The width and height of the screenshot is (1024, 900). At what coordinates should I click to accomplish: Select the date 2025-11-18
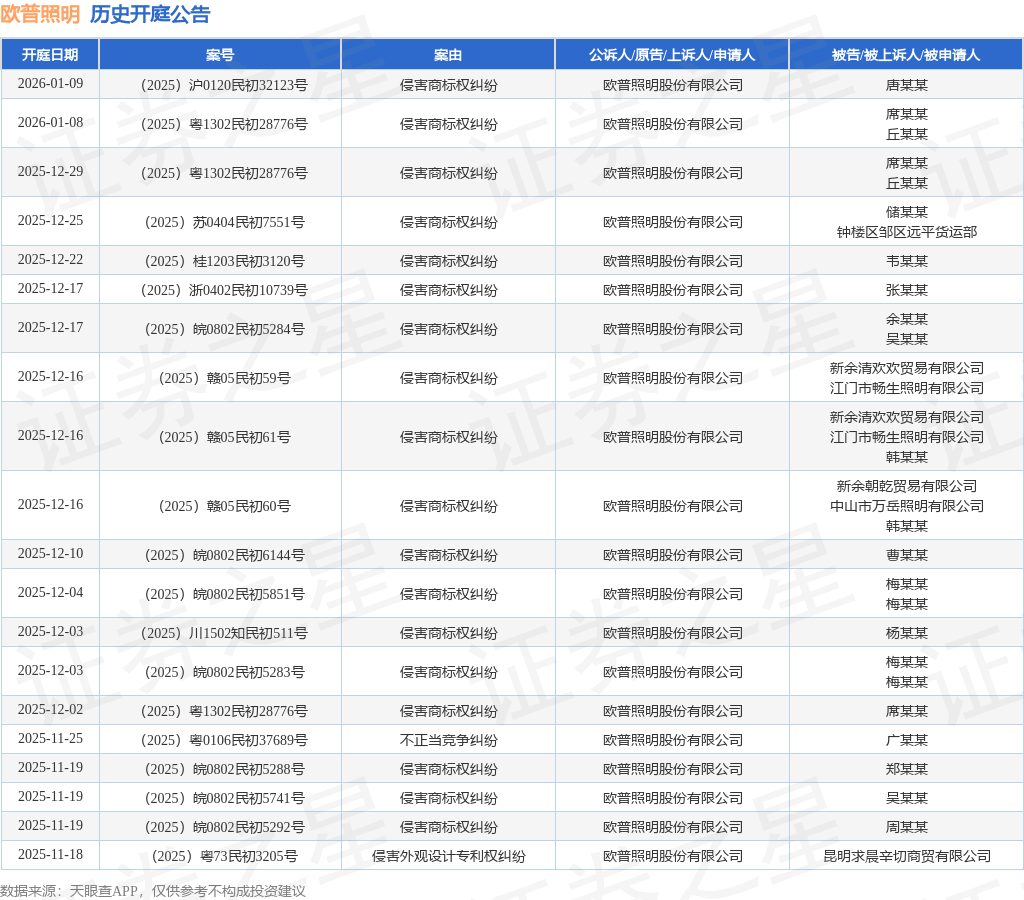(50, 854)
